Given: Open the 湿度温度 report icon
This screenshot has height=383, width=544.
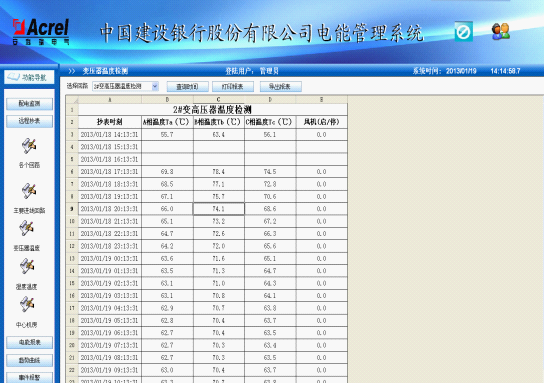Looking at the screenshot, I should [x=27, y=267].
